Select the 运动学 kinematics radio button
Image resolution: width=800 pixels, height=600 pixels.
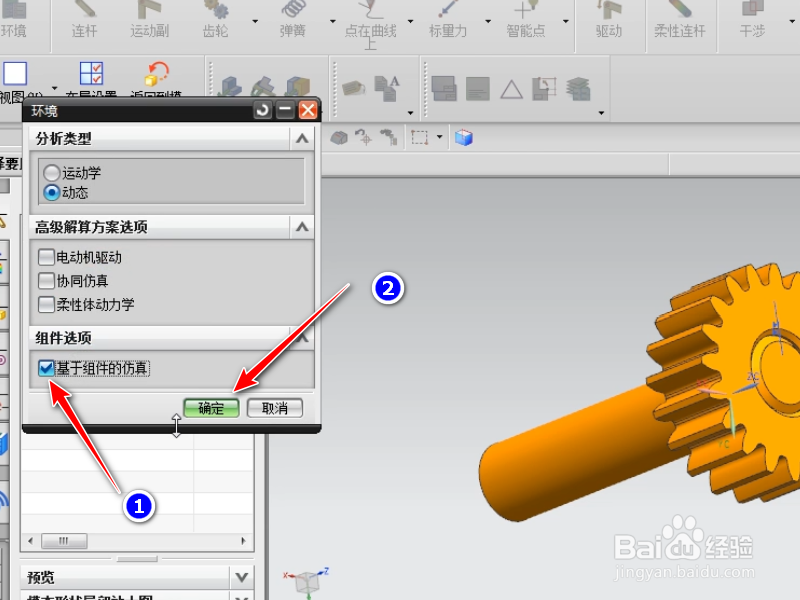(x=51, y=173)
